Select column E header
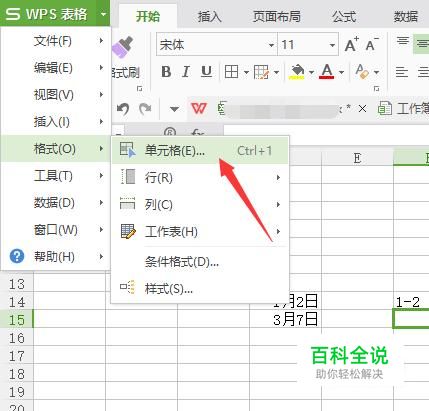 click(357, 158)
